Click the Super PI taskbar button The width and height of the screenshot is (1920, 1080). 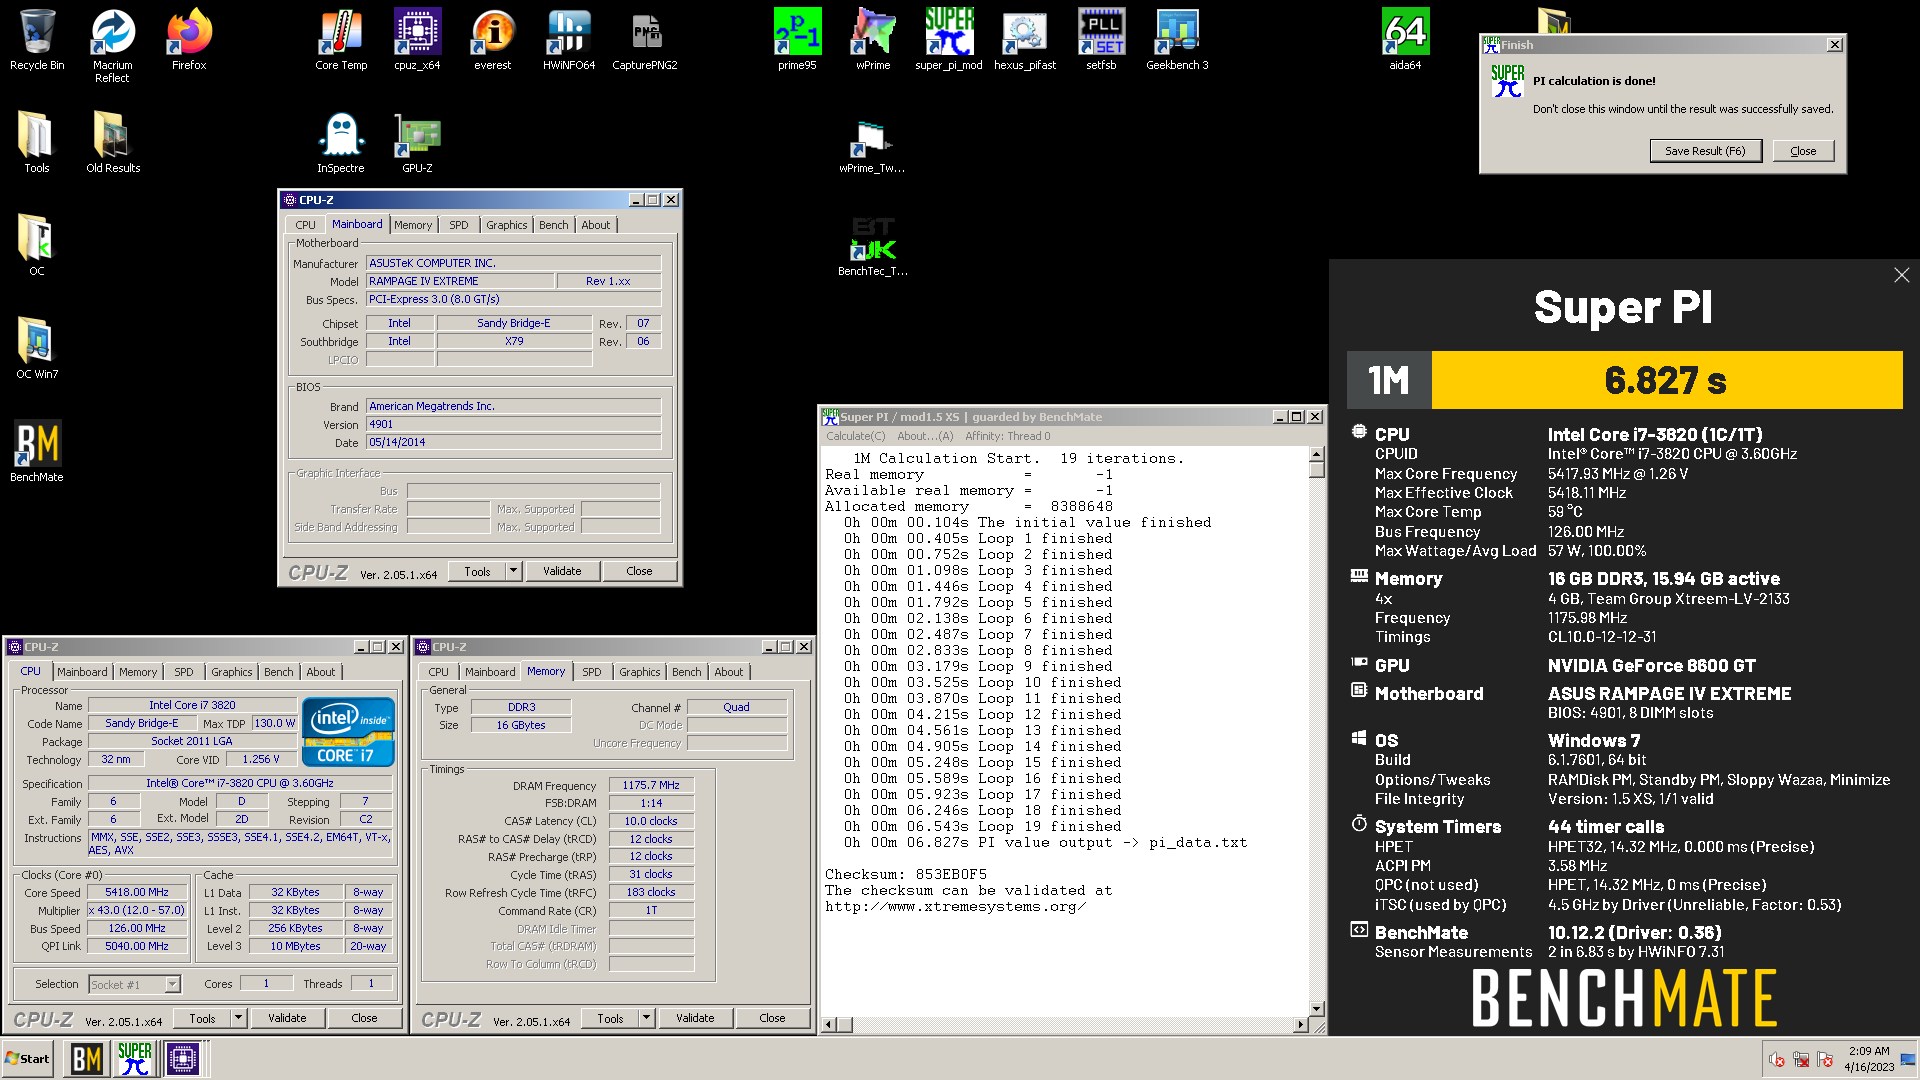[135, 1058]
